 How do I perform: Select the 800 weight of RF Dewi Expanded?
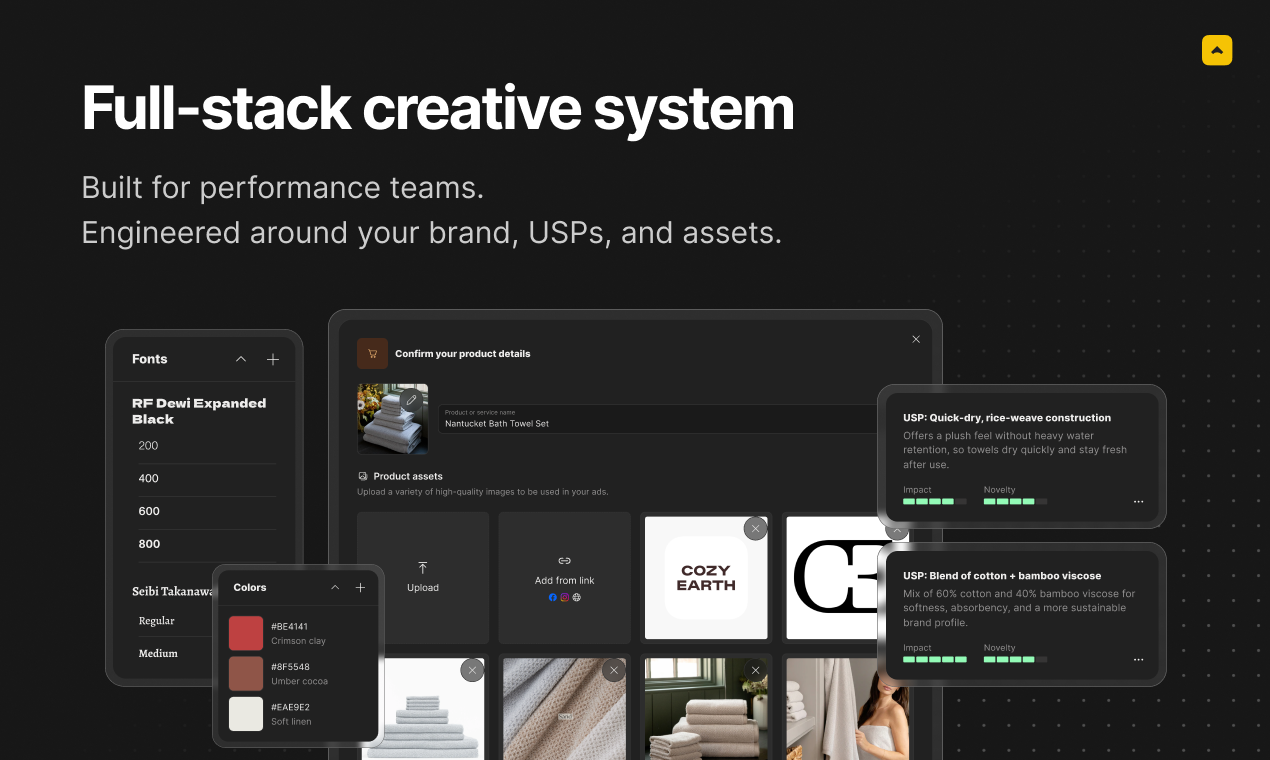click(149, 543)
